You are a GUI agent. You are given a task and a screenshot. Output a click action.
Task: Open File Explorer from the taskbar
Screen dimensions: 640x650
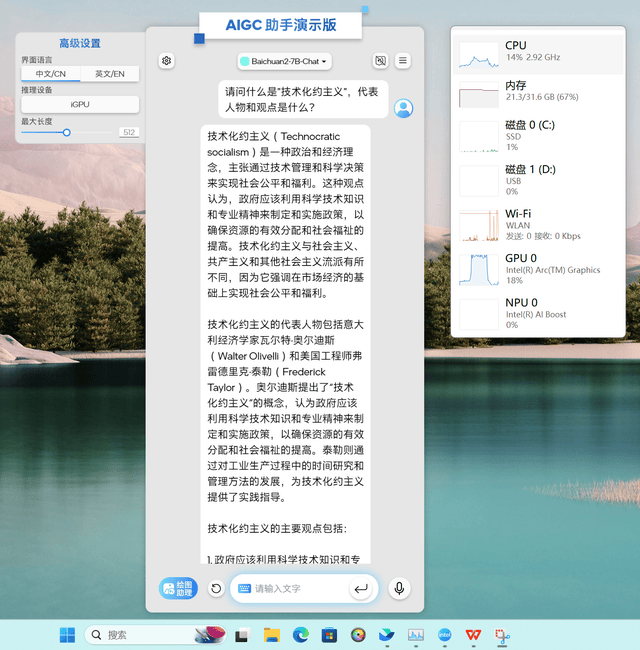272,635
